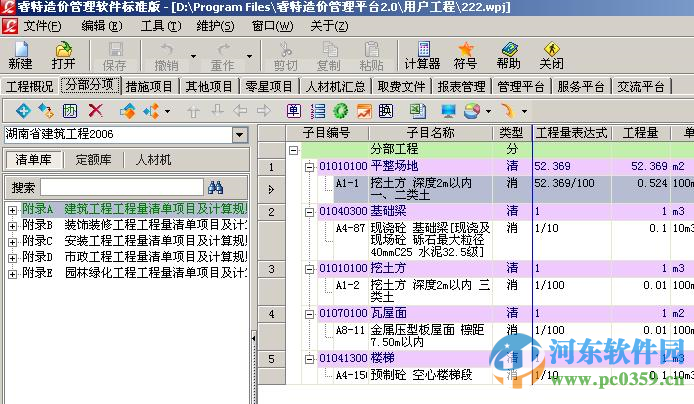
Task: Click the blue and orange diamonds insert icon
Action: pos(46,111)
